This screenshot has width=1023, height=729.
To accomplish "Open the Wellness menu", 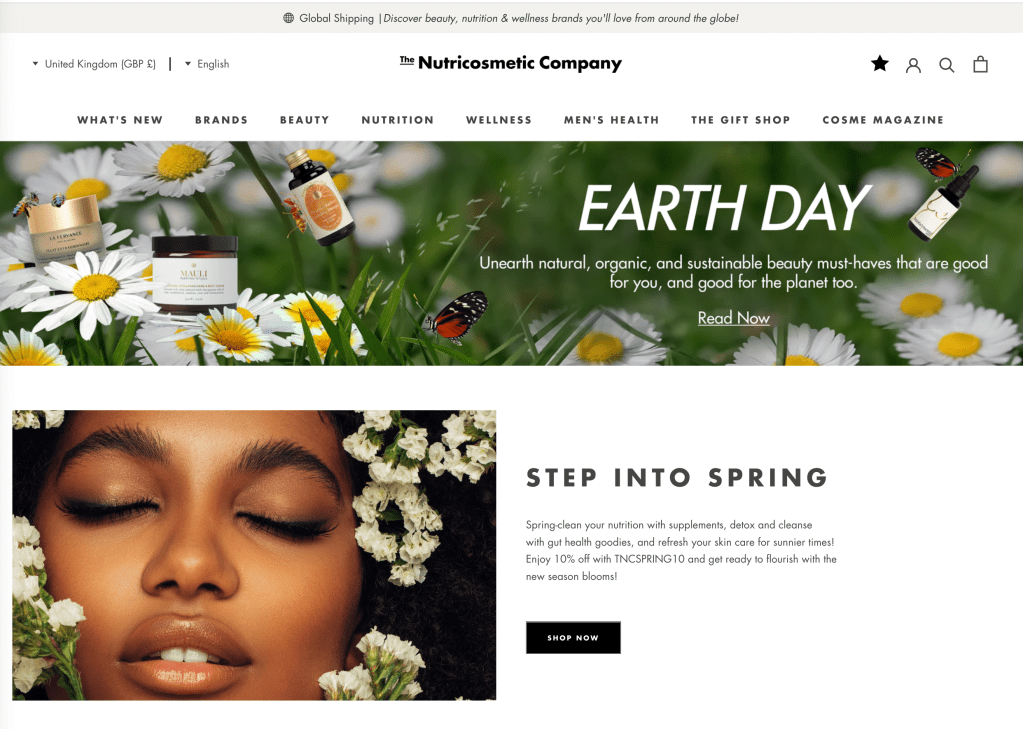I will pos(499,120).
